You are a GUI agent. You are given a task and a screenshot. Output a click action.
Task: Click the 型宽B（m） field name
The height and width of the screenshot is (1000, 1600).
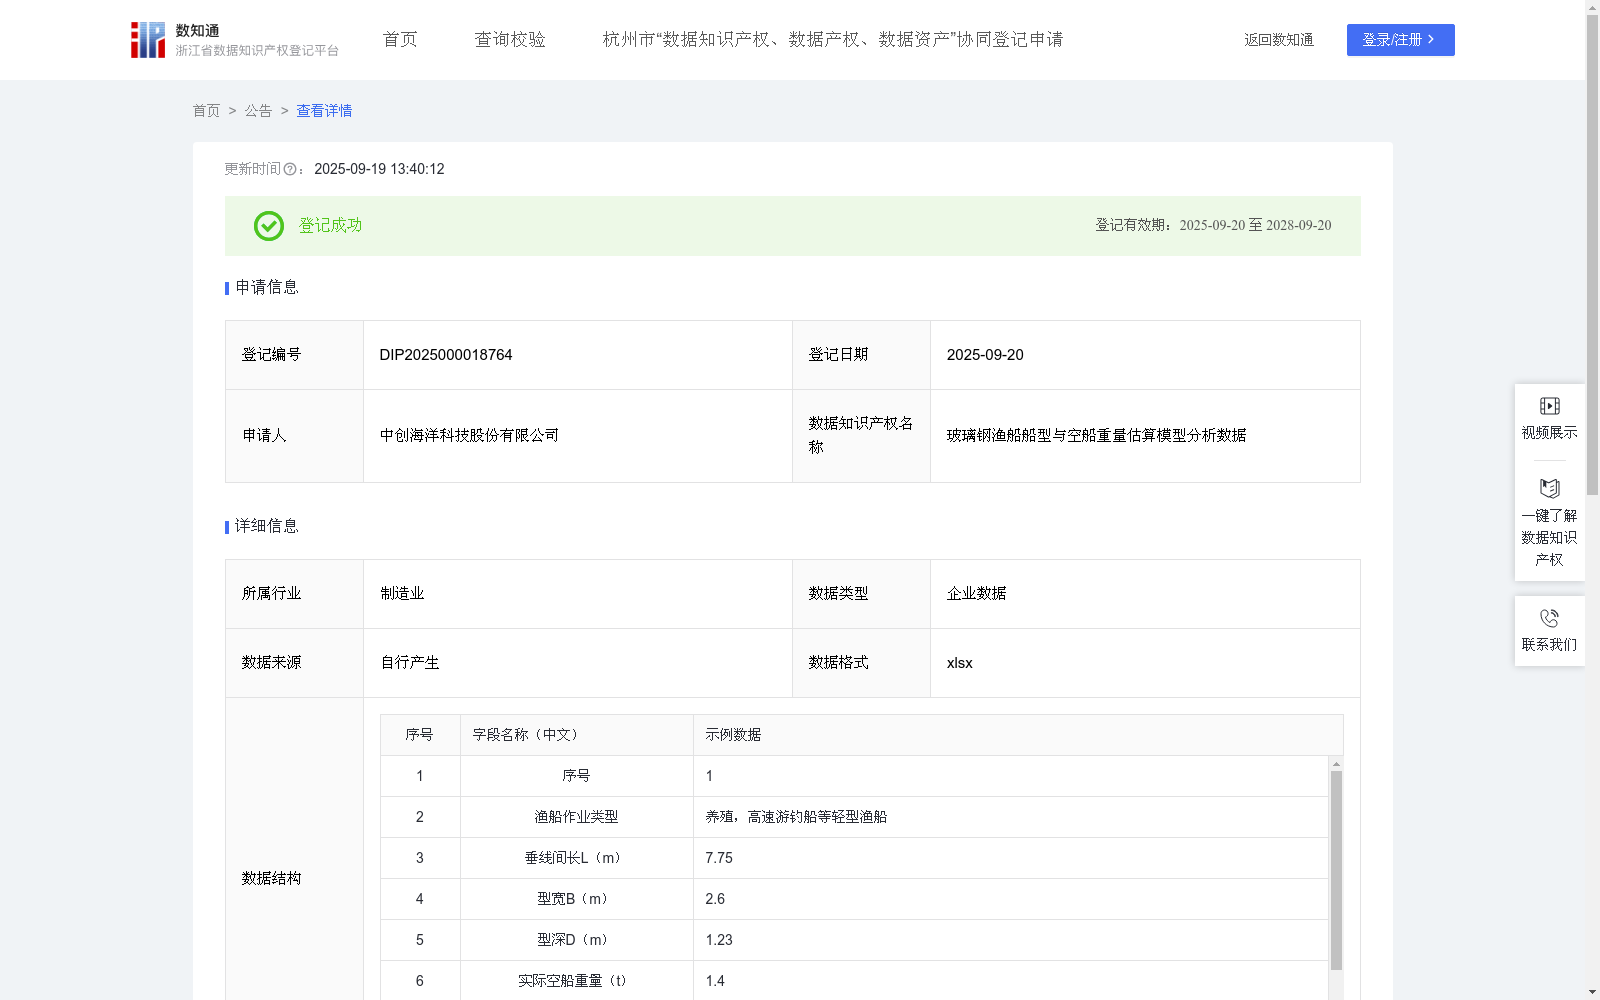576,899
